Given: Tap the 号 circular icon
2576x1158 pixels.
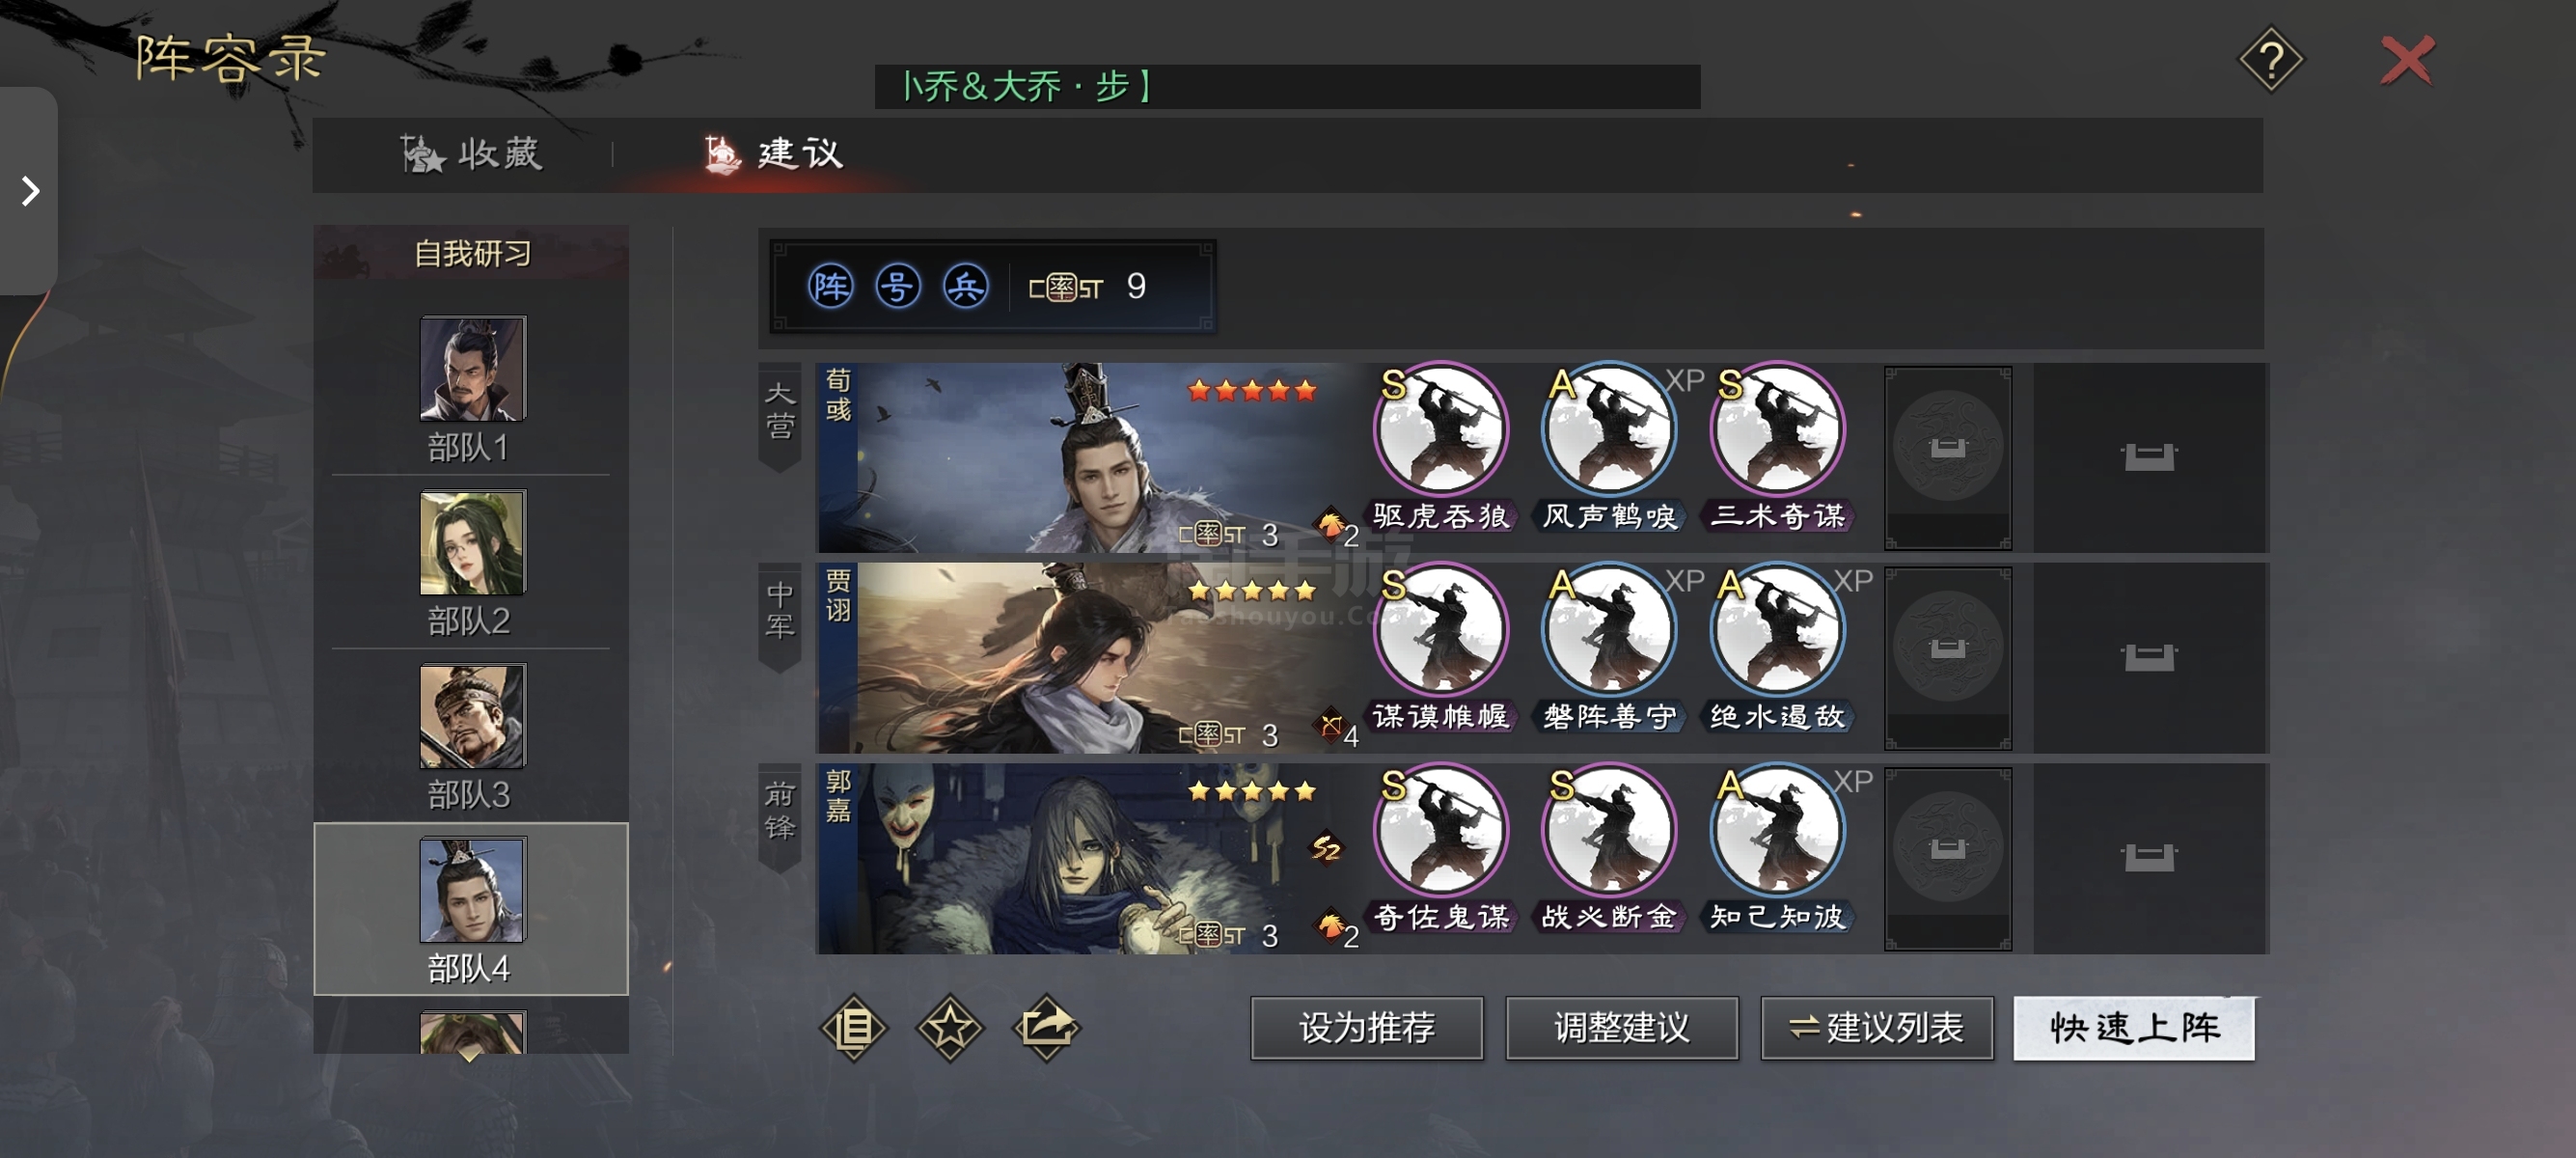Looking at the screenshot, I should tap(897, 287).
